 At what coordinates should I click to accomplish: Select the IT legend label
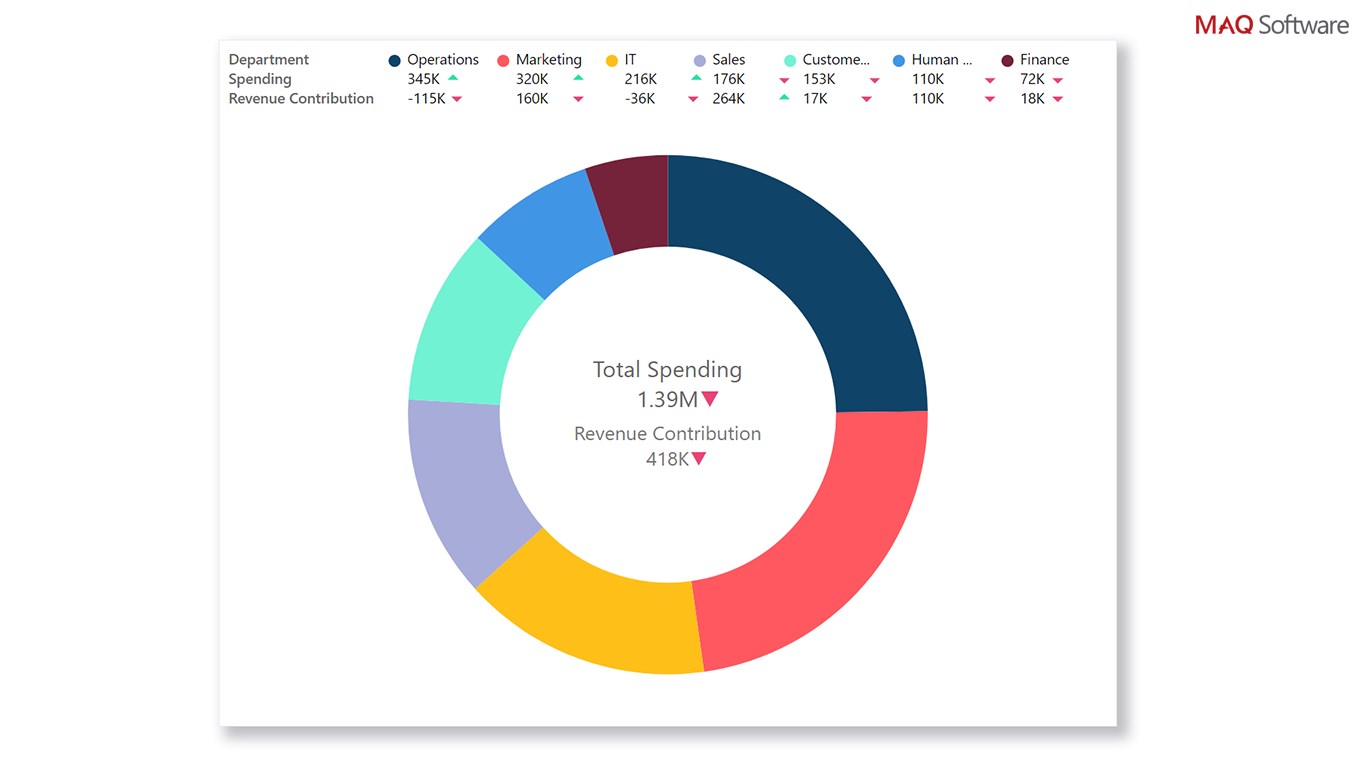(x=630, y=60)
